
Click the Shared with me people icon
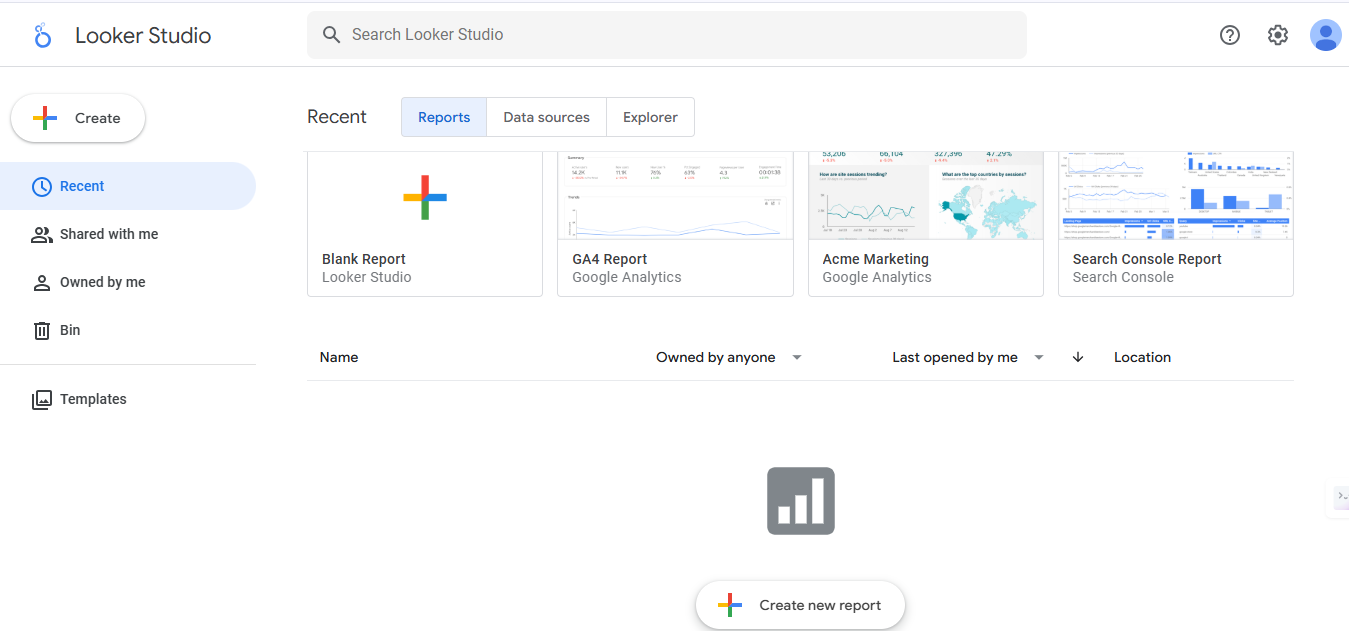click(x=42, y=234)
